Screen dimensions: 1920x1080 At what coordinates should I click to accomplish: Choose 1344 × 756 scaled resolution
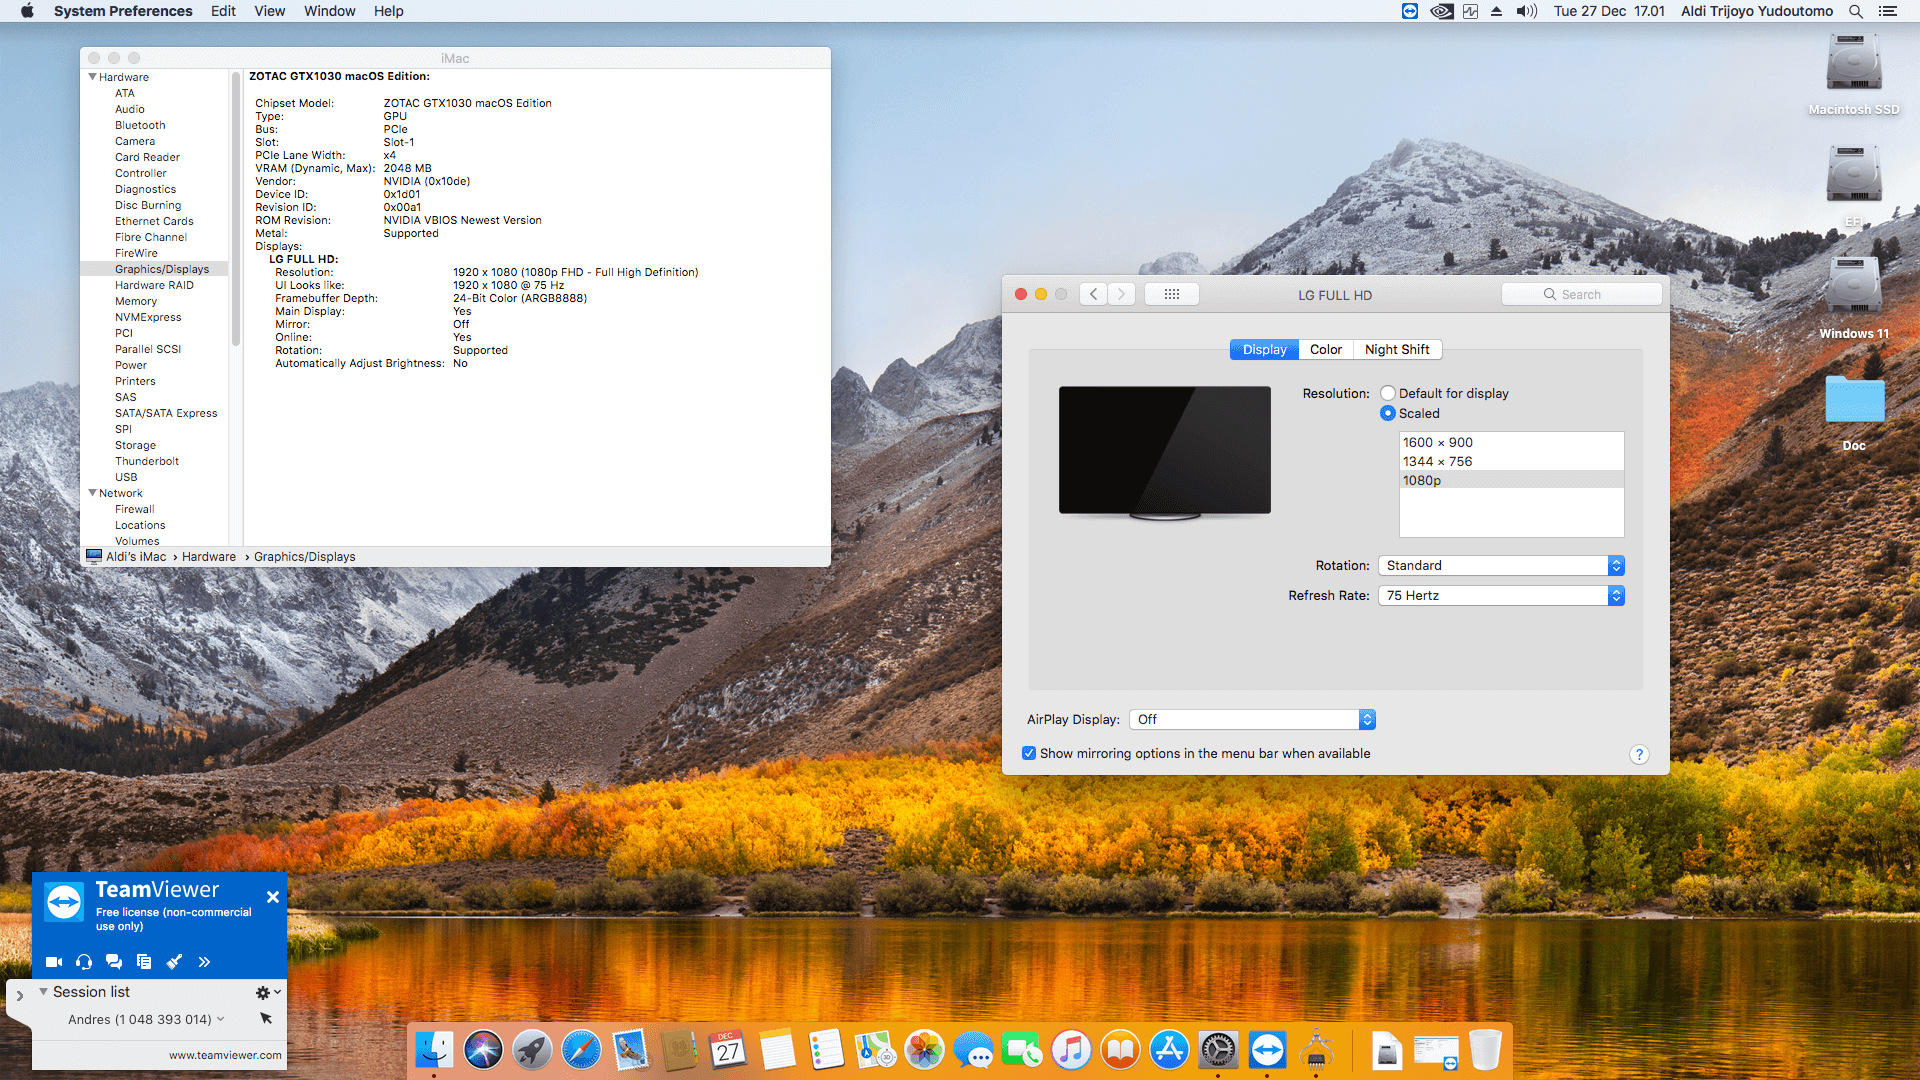[x=1511, y=461]
